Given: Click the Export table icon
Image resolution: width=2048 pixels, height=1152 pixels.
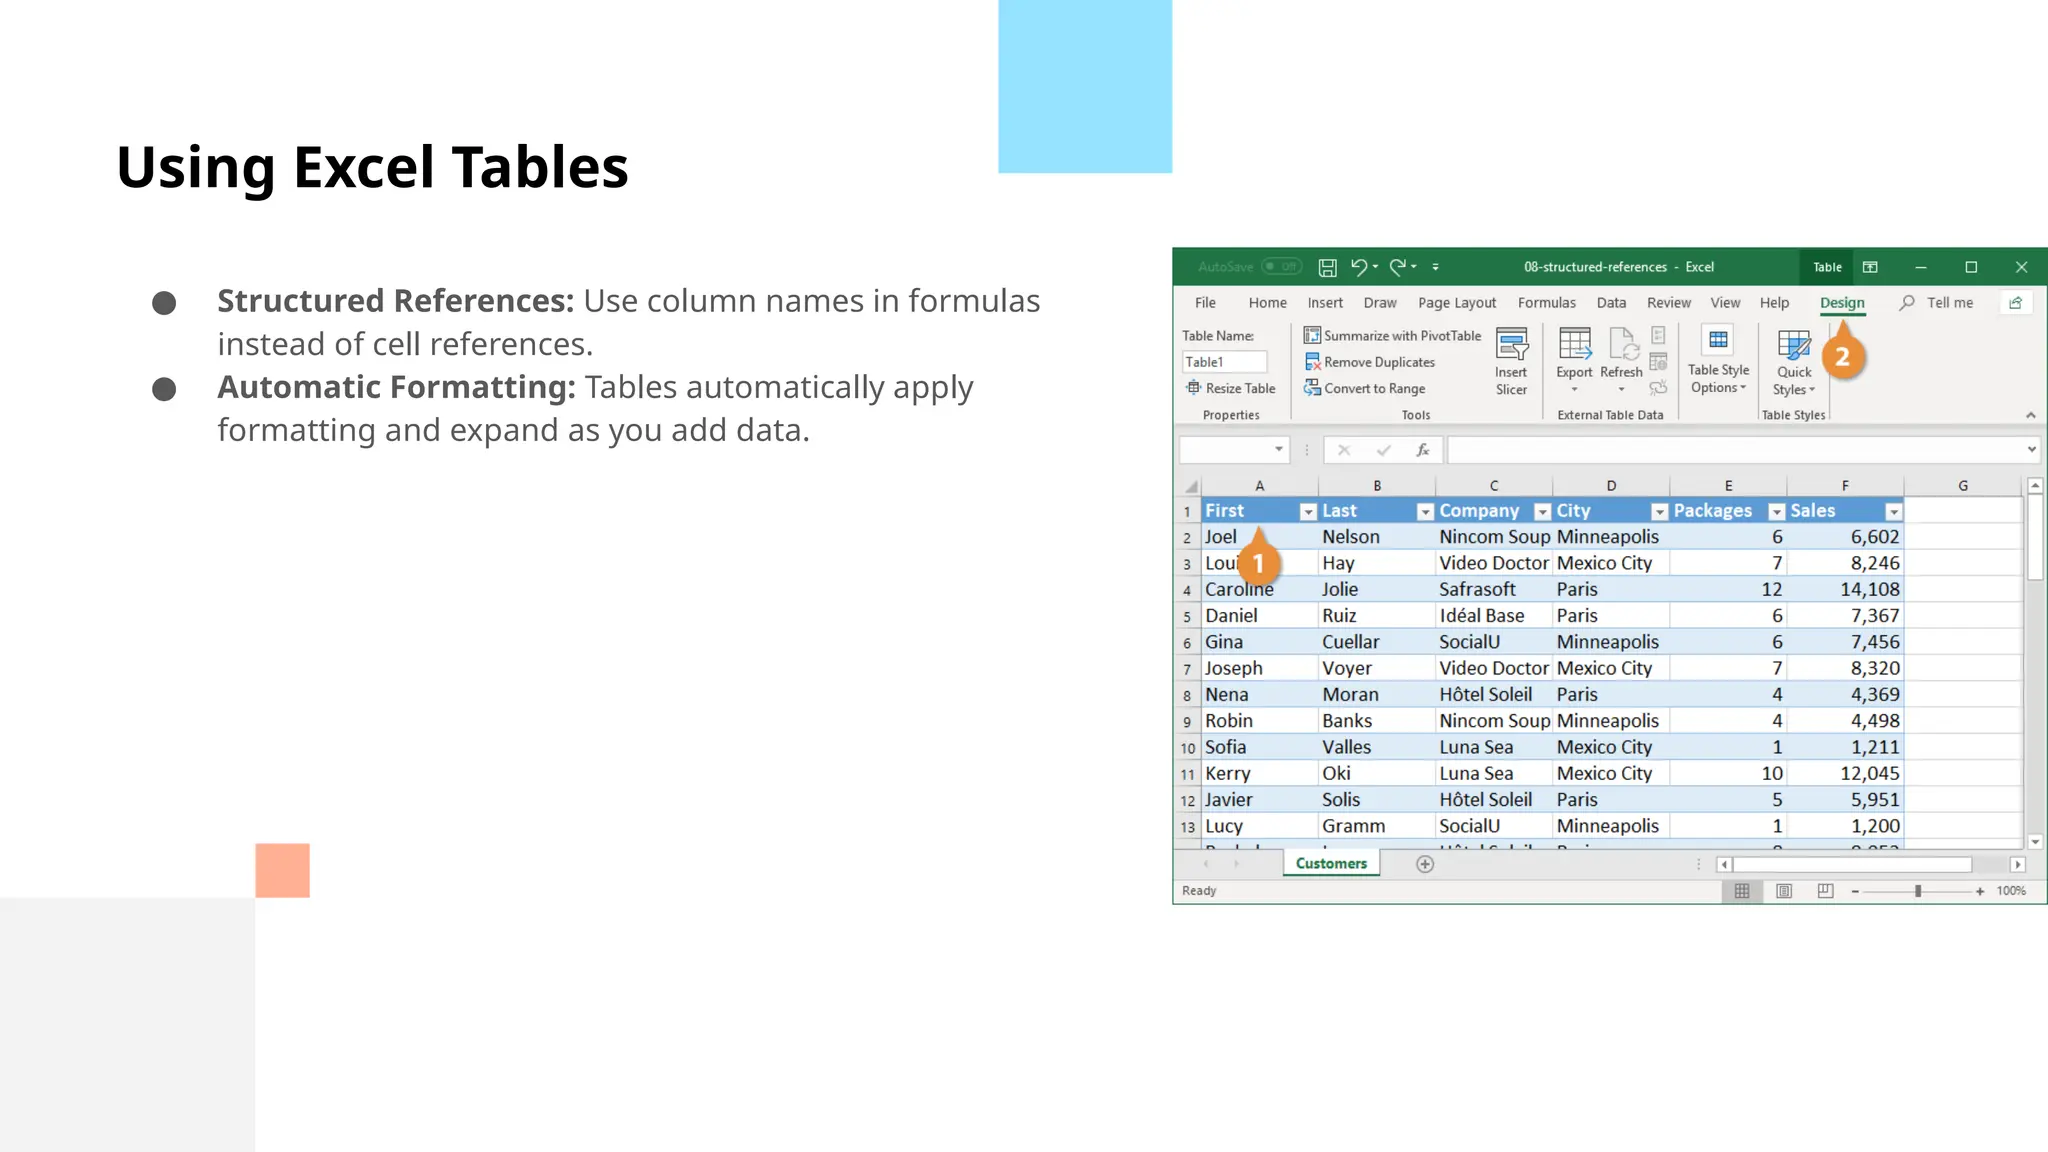Looking at the screenshot, I should pos(1574,344).
